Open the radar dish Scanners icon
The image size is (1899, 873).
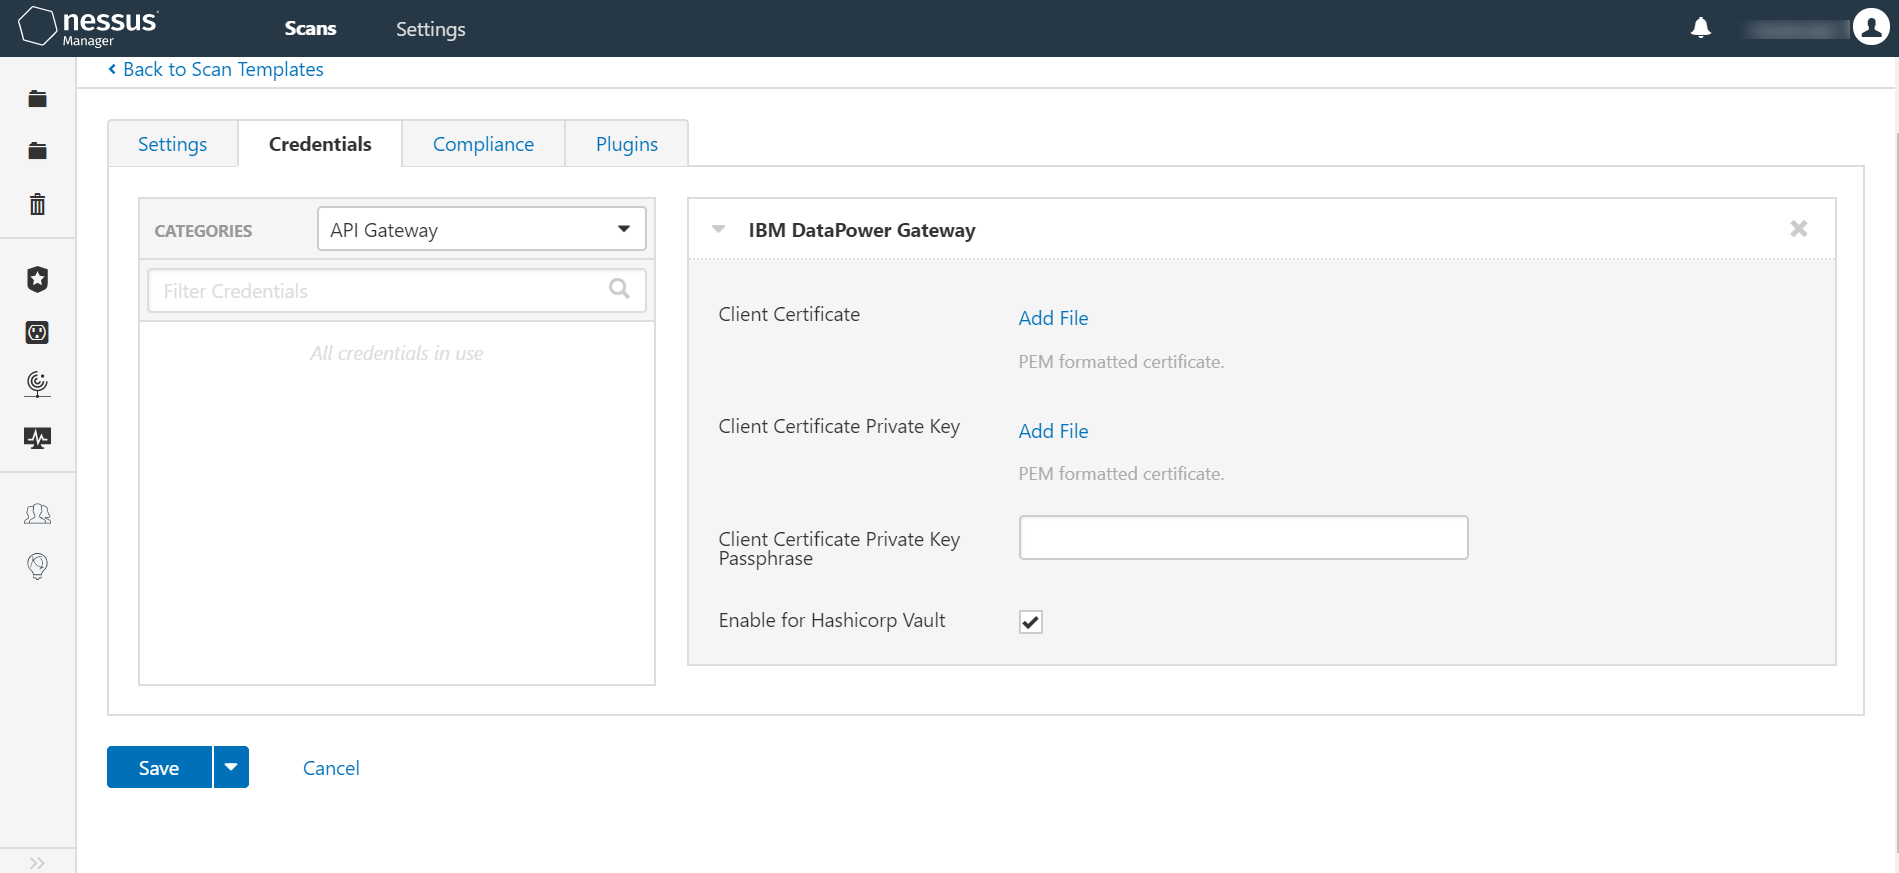(x=38, y=384)
